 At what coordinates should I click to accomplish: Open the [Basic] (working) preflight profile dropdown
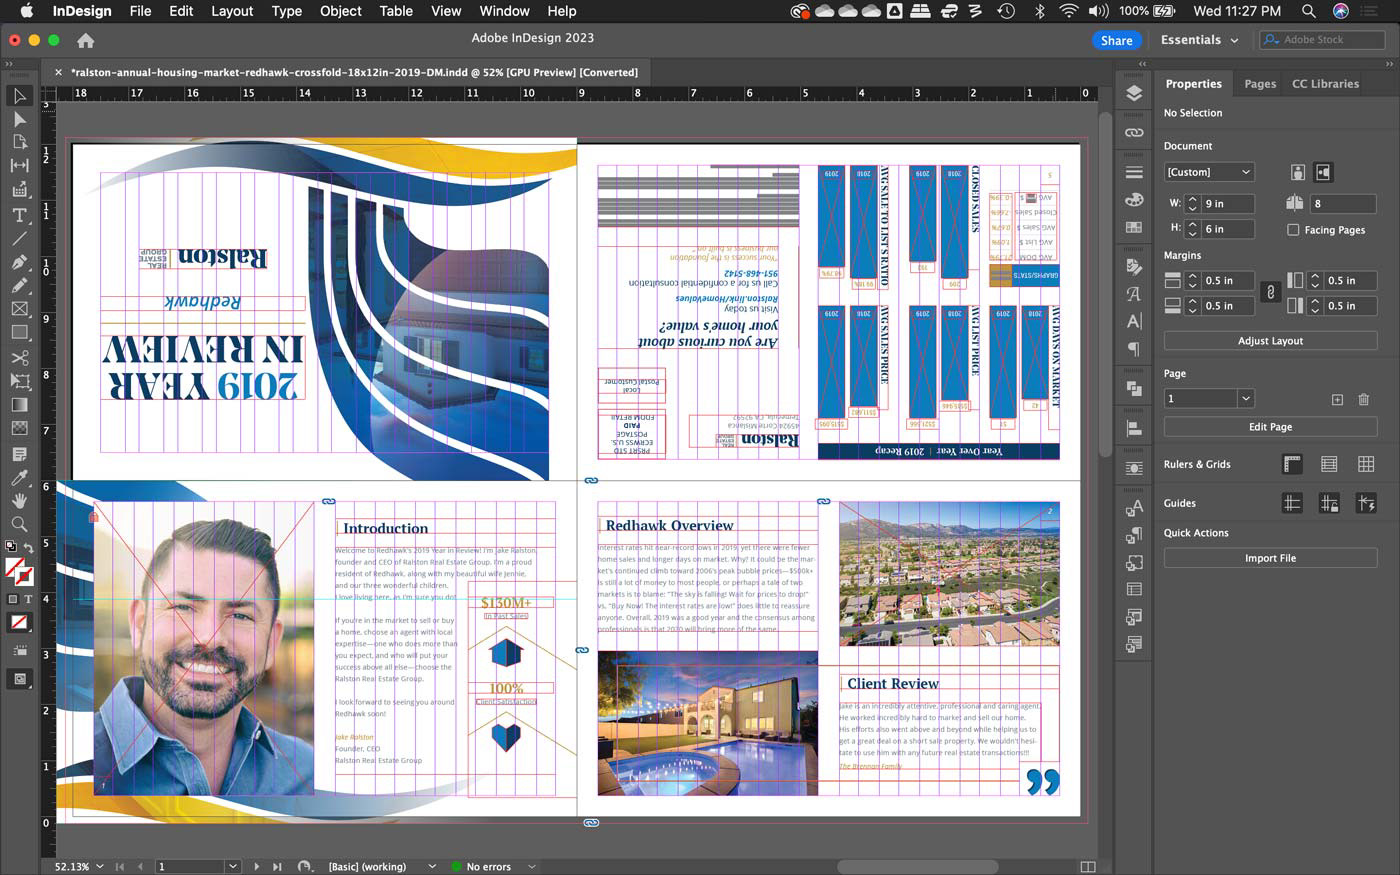tap(432, 866)
